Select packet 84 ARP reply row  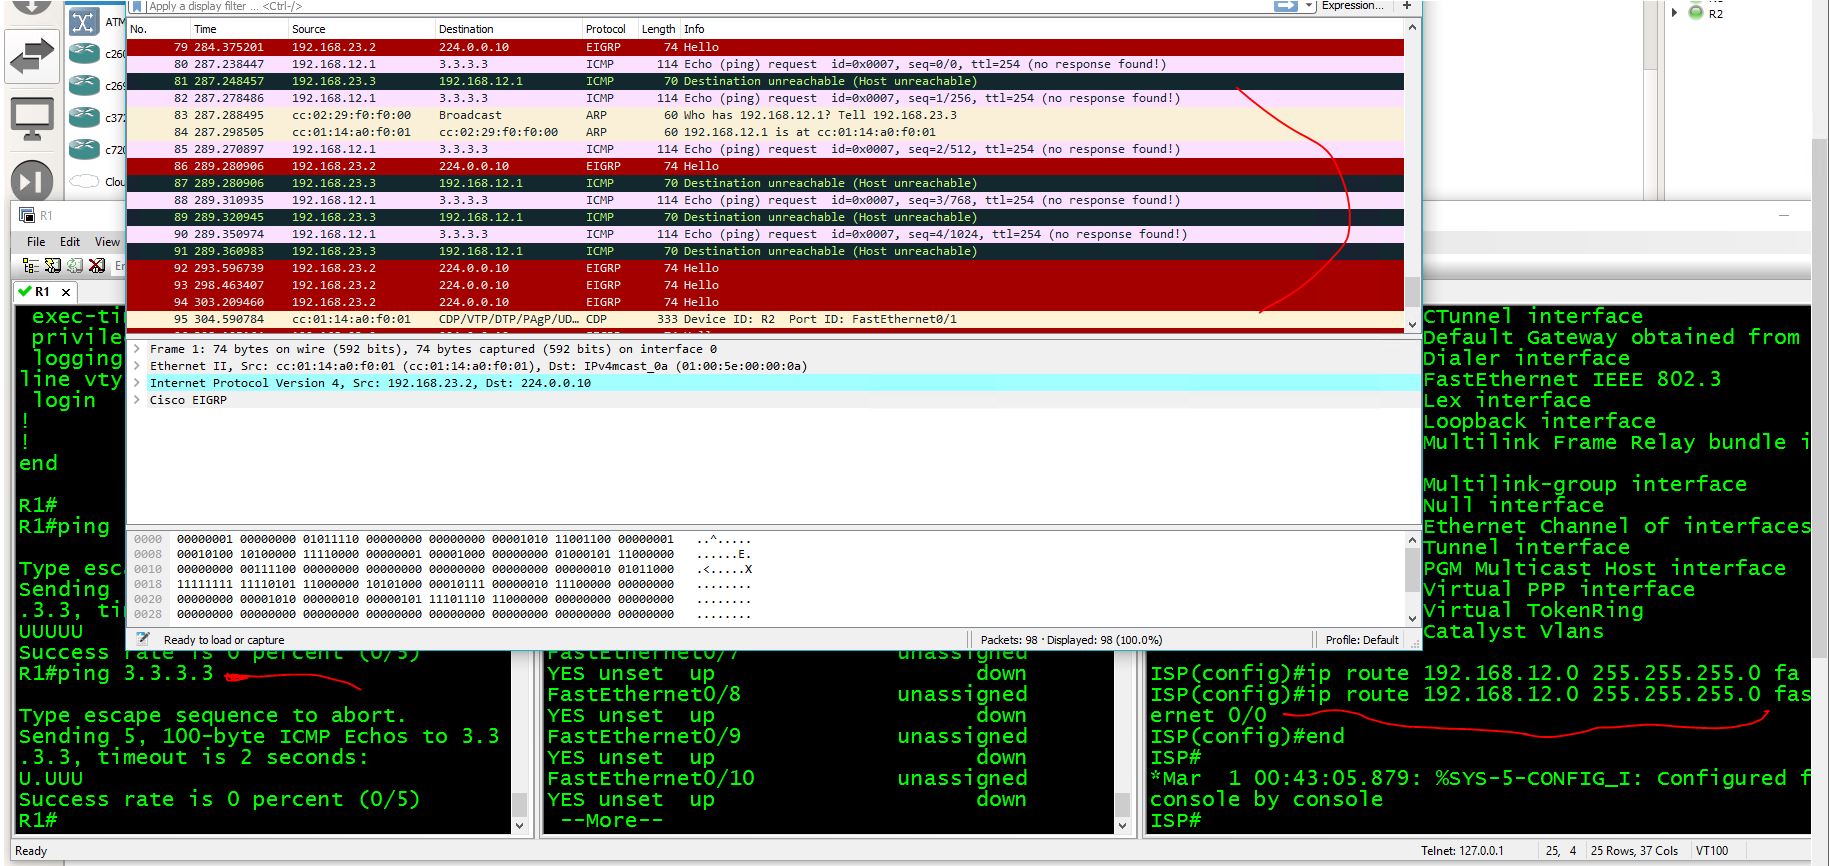[x=765, y=132]
